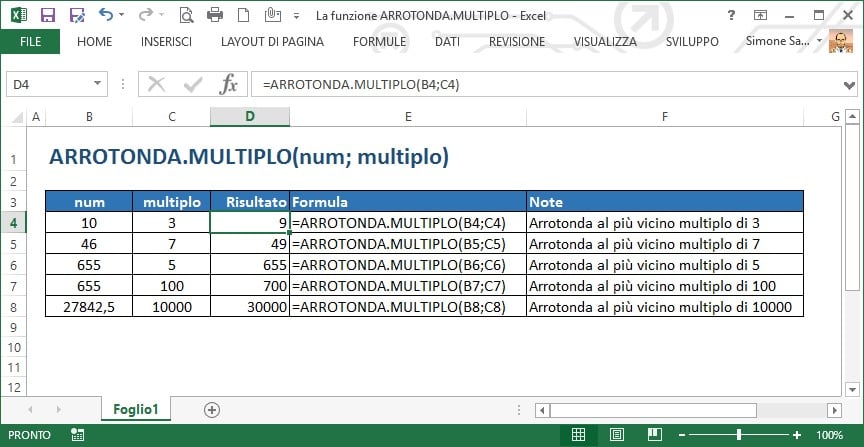Viewport: 864px width, 447px height.
Task: Open the SVILUPPO tab
Action: pyautogui.click(x=692, y=41)
